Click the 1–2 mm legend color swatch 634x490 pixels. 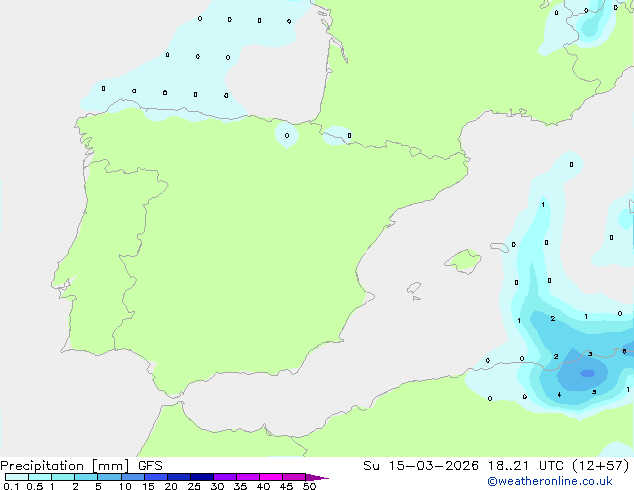pyautogui.click(x=63, y=477)
